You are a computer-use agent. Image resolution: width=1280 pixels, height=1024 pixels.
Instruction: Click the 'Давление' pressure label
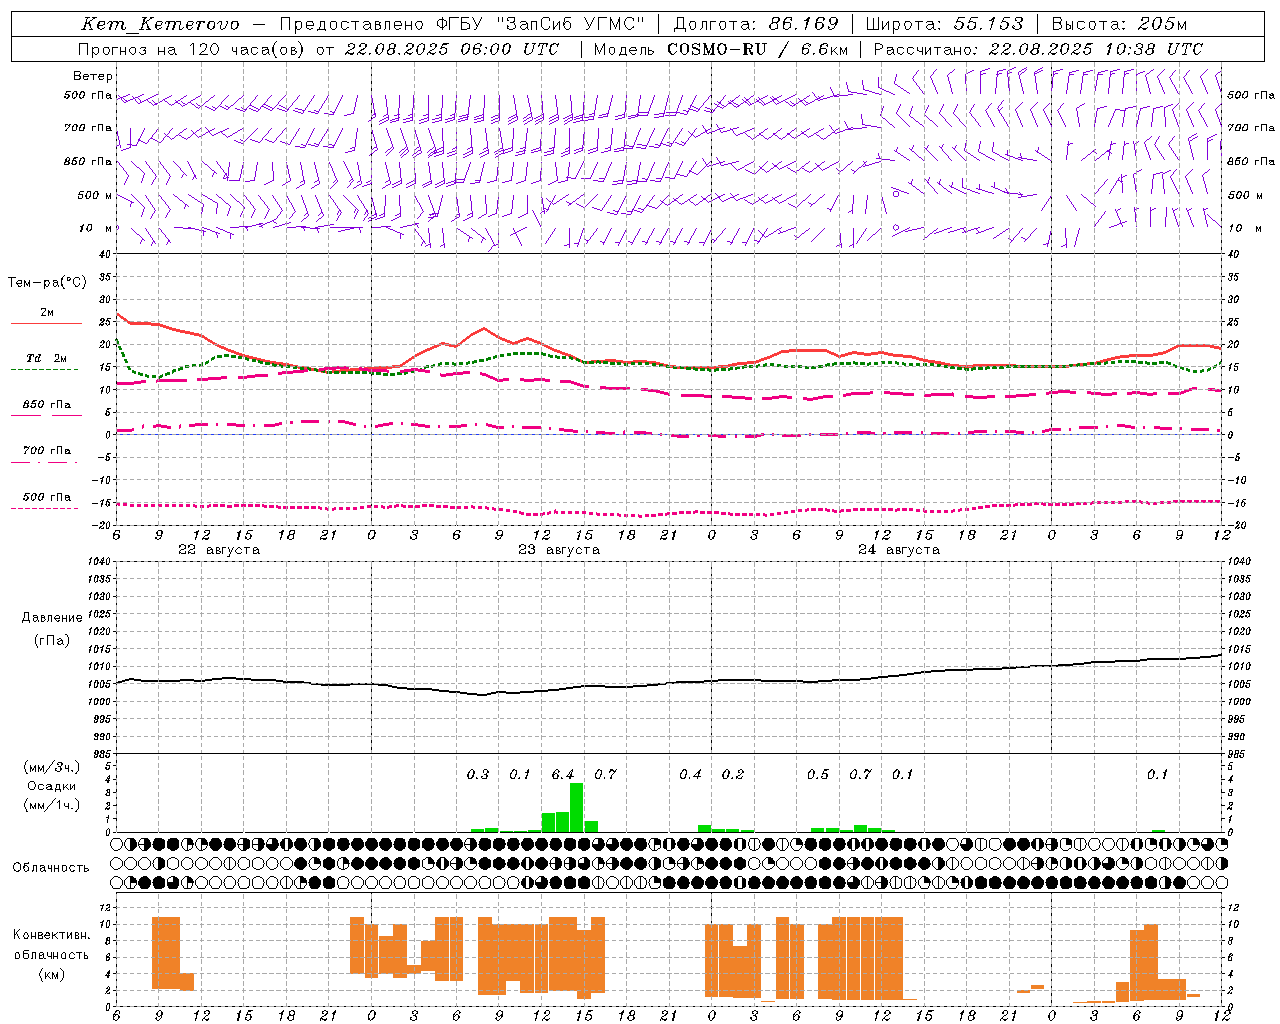(x=52, y=618)
